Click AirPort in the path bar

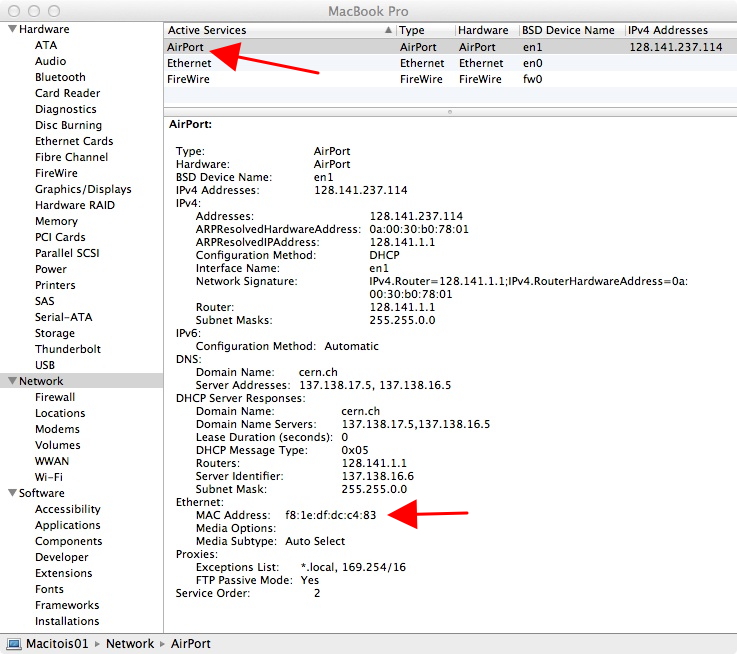[x=190, y=644]
